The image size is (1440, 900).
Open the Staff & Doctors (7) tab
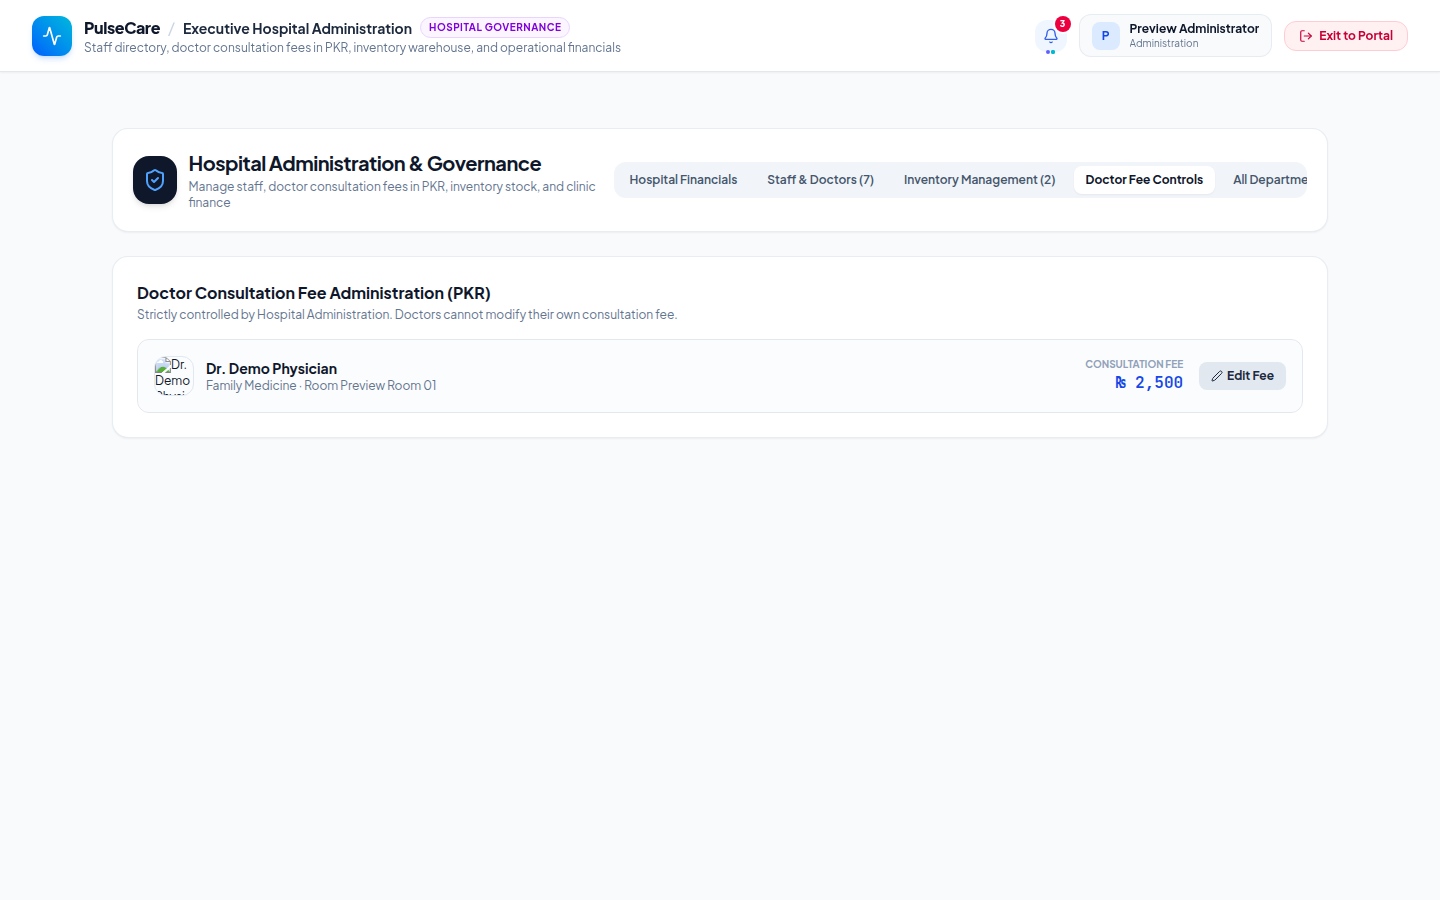[820, 180]
